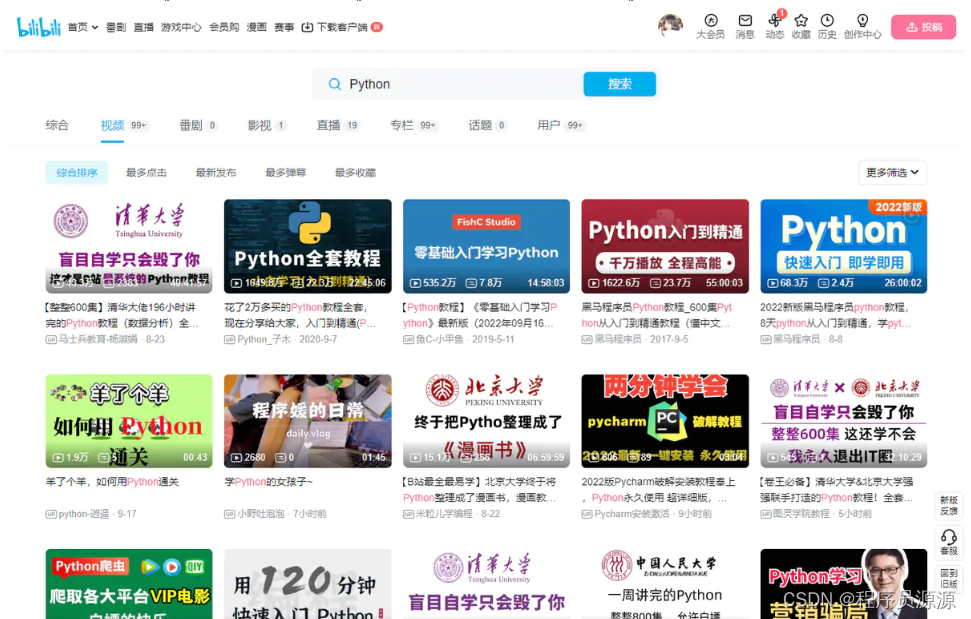Open uploader 马士兵教育-杨淑娟 link

point(98,339)
